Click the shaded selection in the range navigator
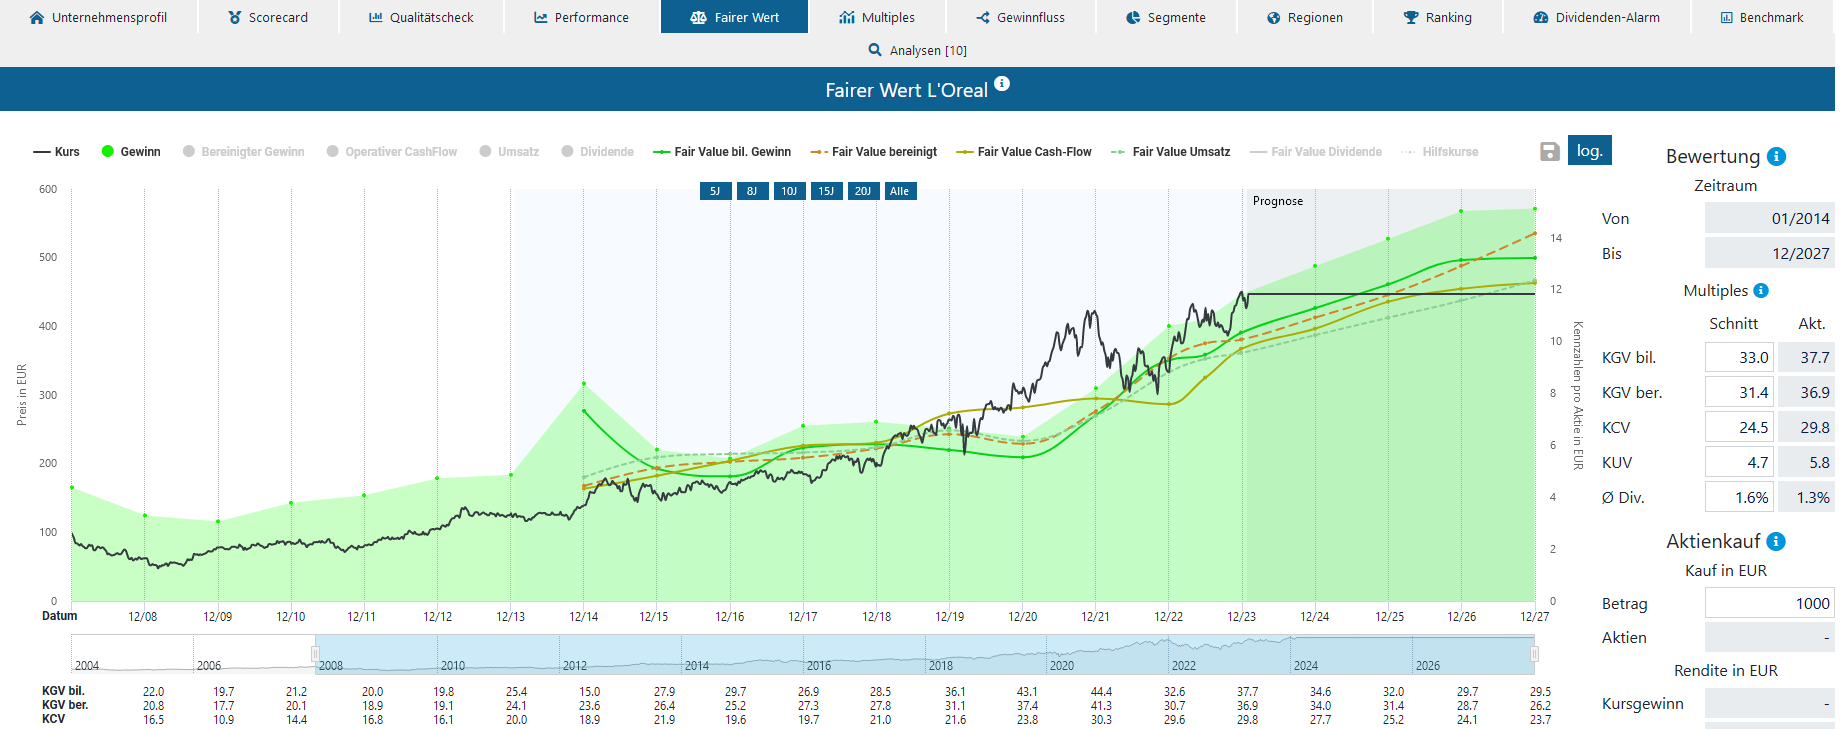The width and height of the screenshot is (1848, 729). point(925,654)
